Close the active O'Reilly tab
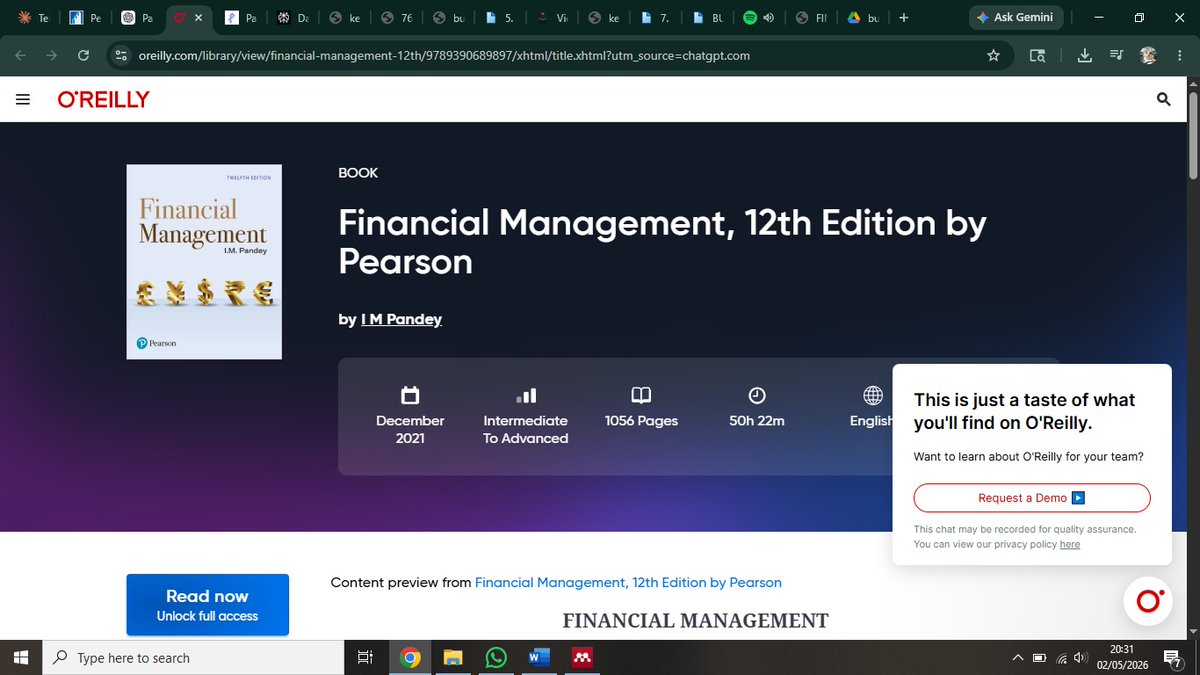Screen dimensions: 1200x675 (197, 18)
